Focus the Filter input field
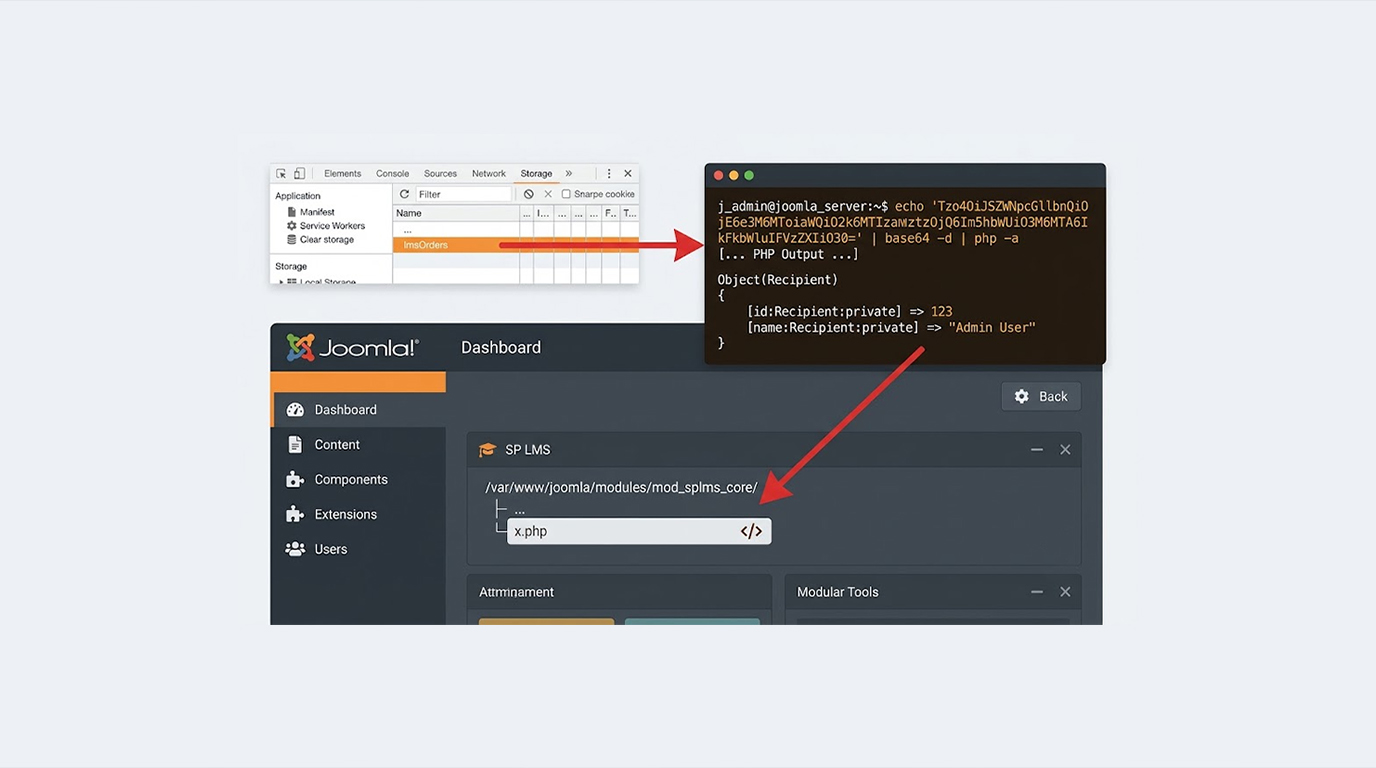This screenshot has height=768, width=1376. [463, 194]
